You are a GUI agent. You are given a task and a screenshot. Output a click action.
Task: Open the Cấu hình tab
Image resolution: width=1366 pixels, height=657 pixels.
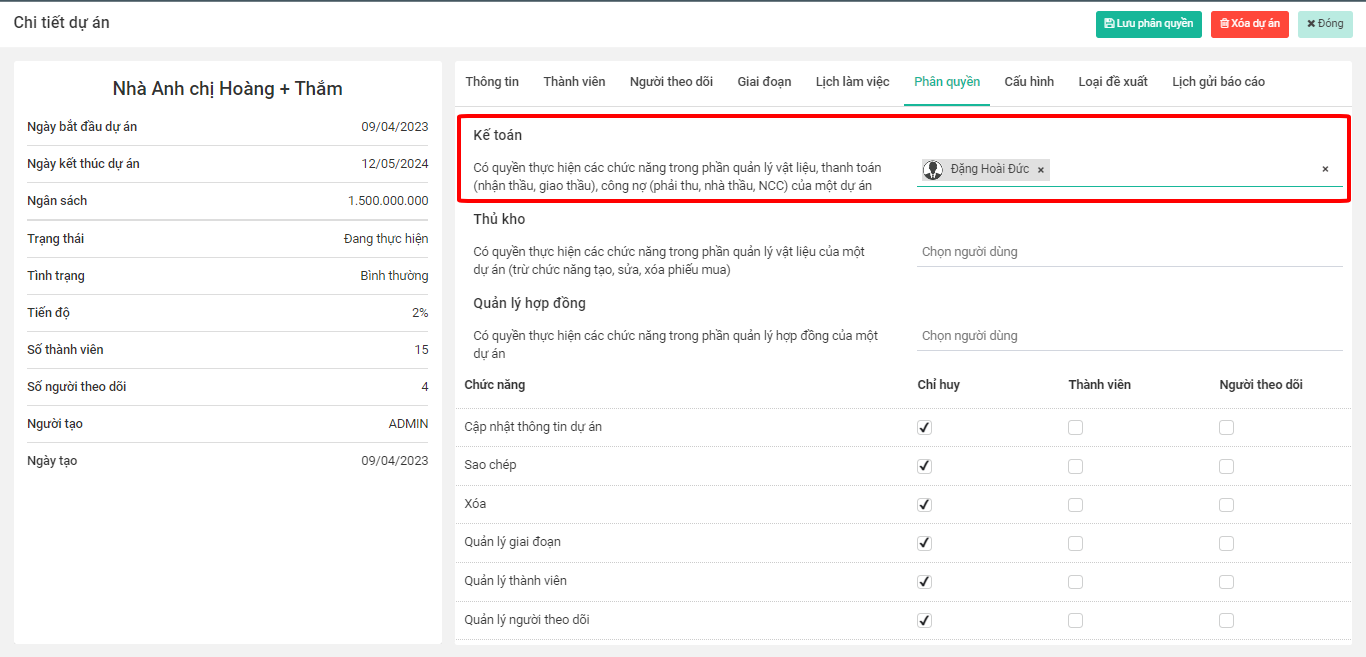coord(1029,82)
